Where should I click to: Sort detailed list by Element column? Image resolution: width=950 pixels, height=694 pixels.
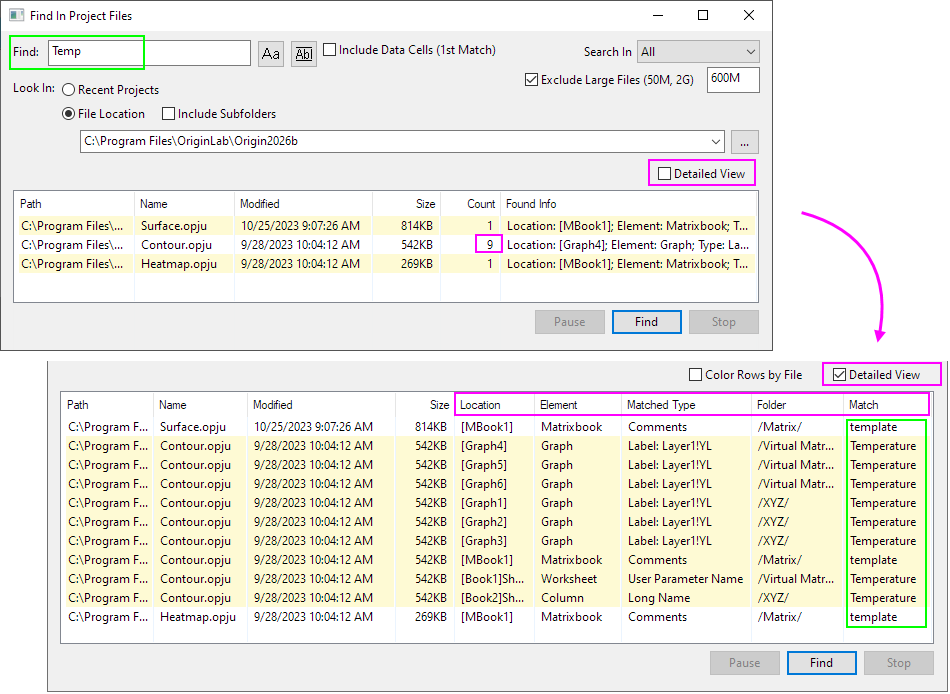[577, 405]
